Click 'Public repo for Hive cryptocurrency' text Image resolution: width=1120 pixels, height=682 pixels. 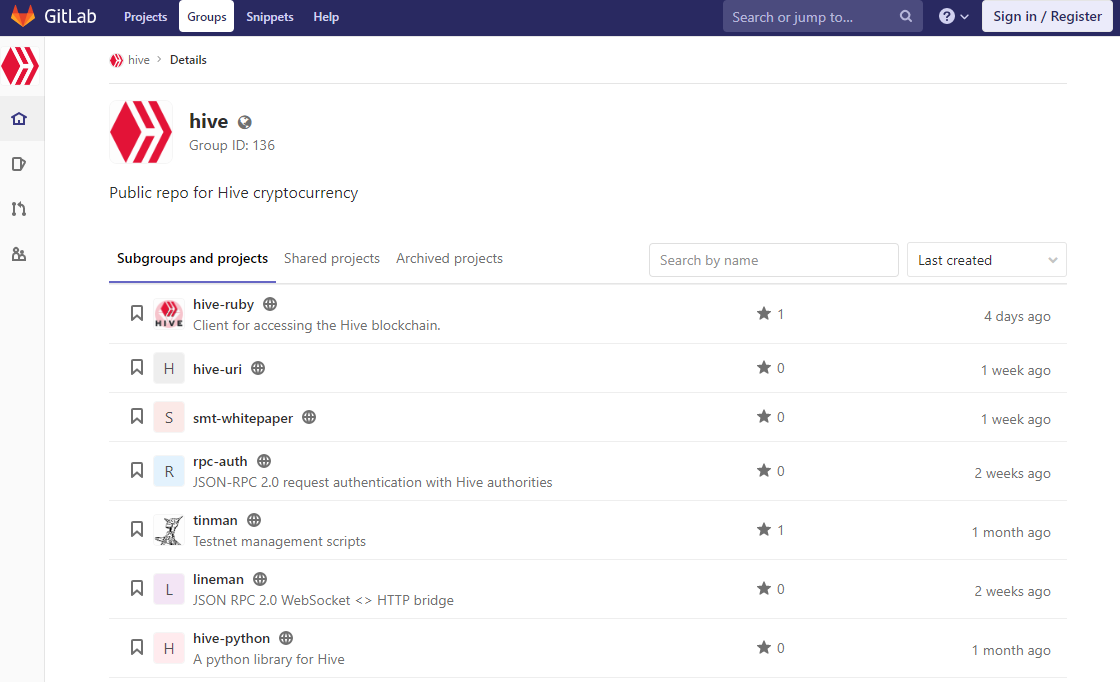[x=234, y=193]
